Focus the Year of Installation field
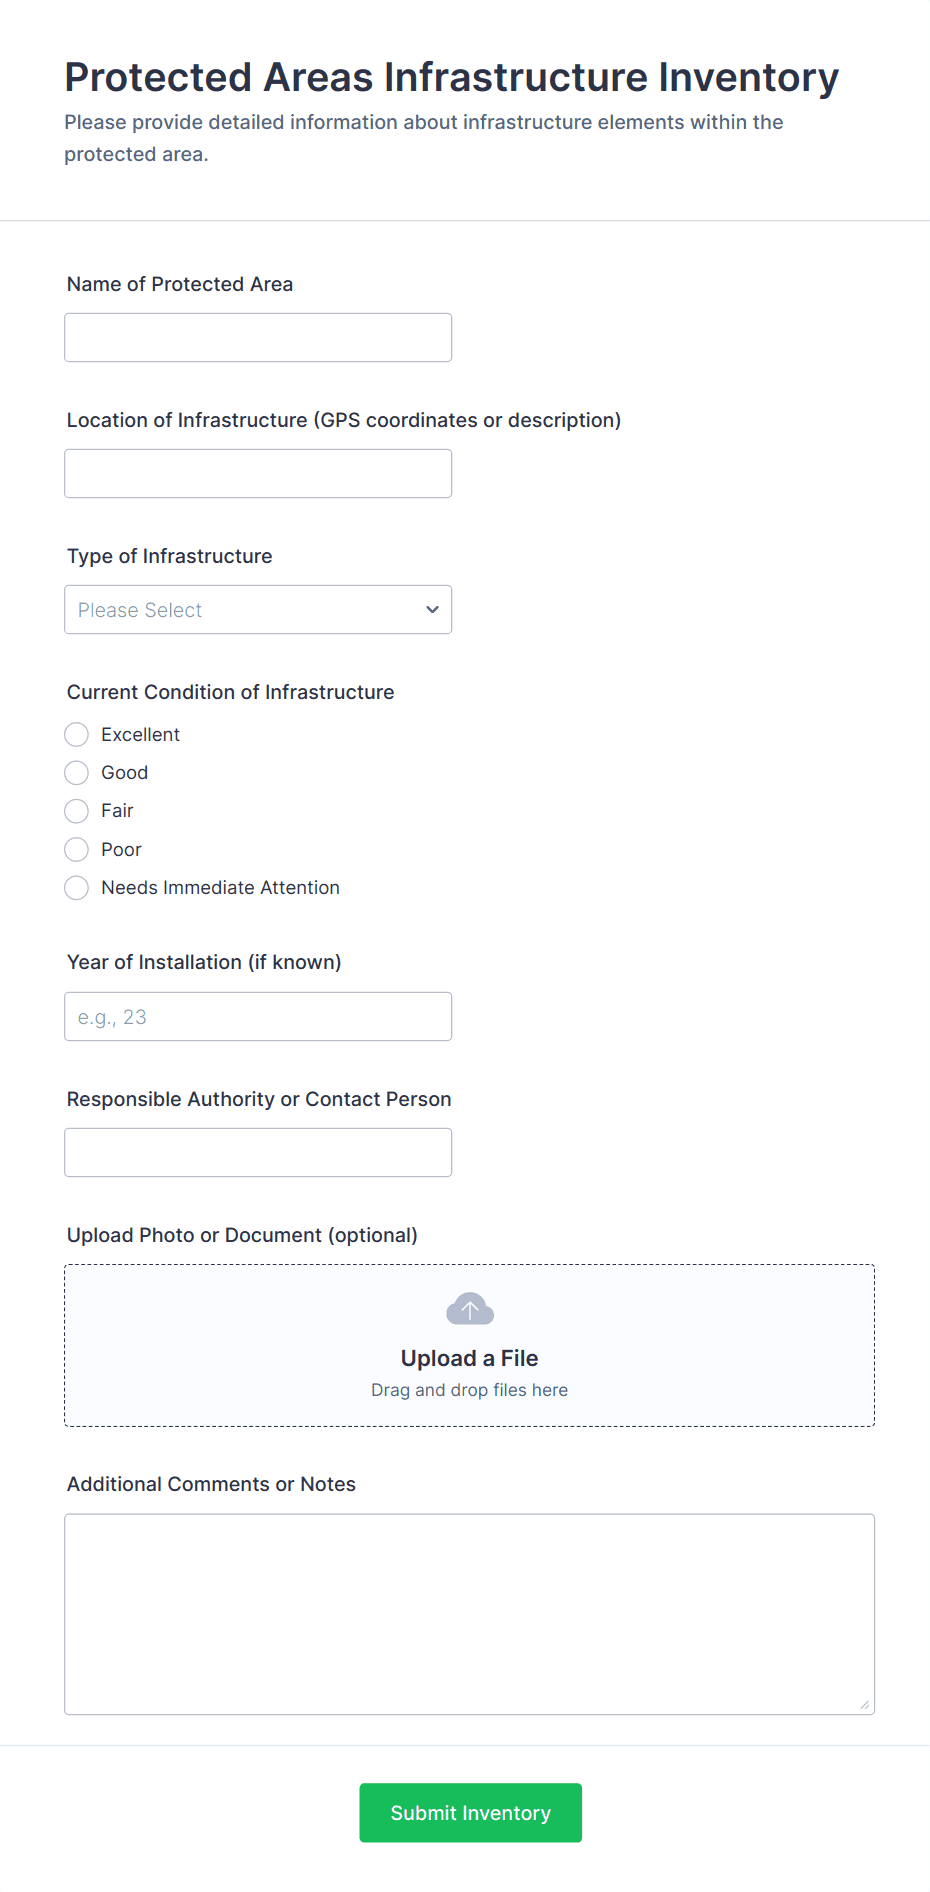Viewport: 930px width, 1892px height. (258, 1017)
